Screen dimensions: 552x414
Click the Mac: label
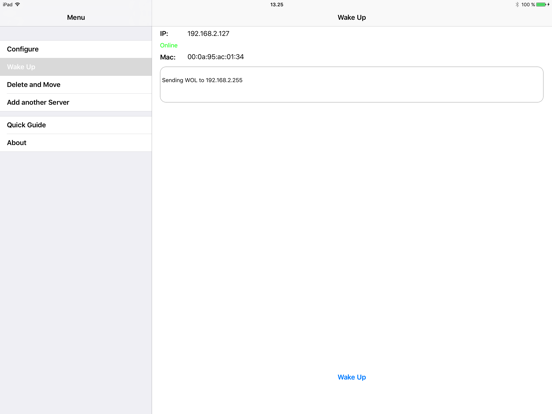pos(168,57)
